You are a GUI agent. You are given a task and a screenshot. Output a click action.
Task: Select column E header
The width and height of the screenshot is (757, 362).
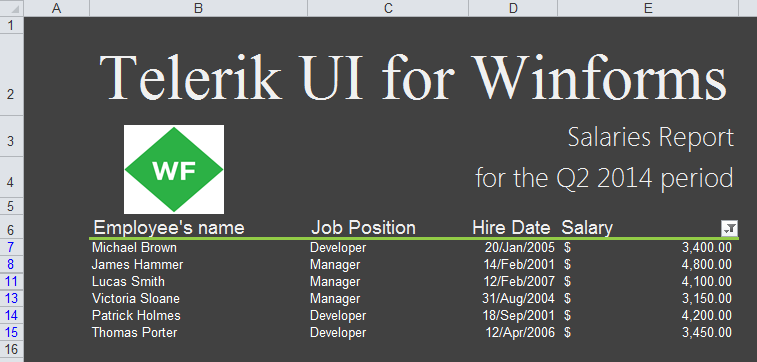(x=648, y=8)
